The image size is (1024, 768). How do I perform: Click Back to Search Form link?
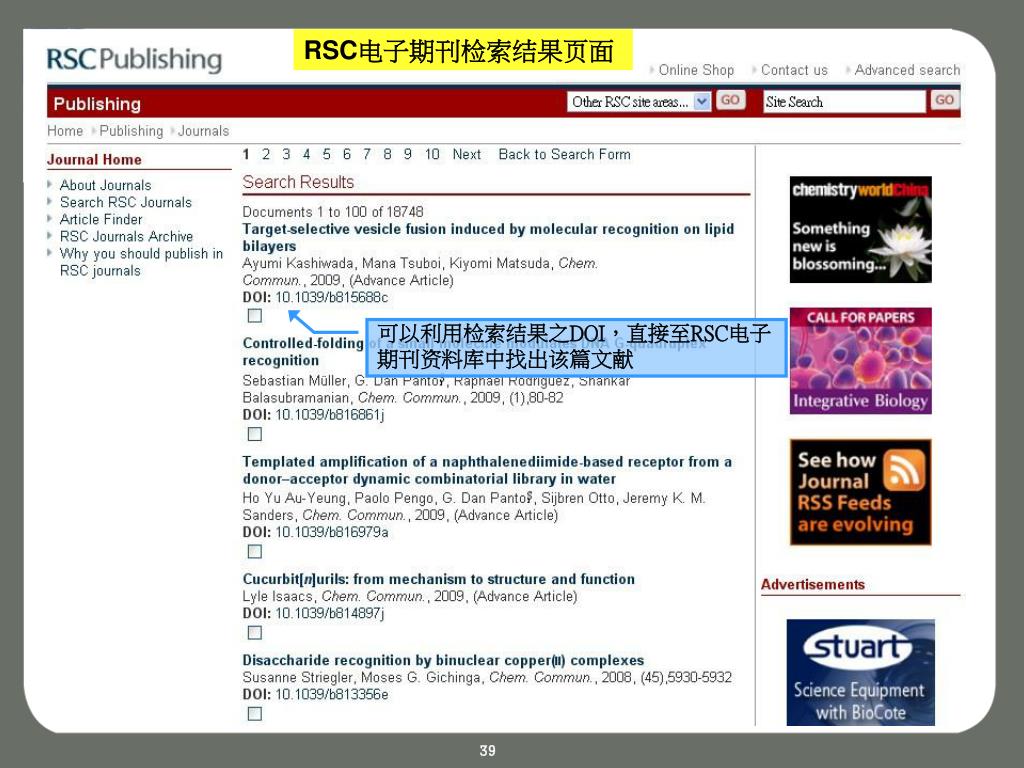click(564, 154)
